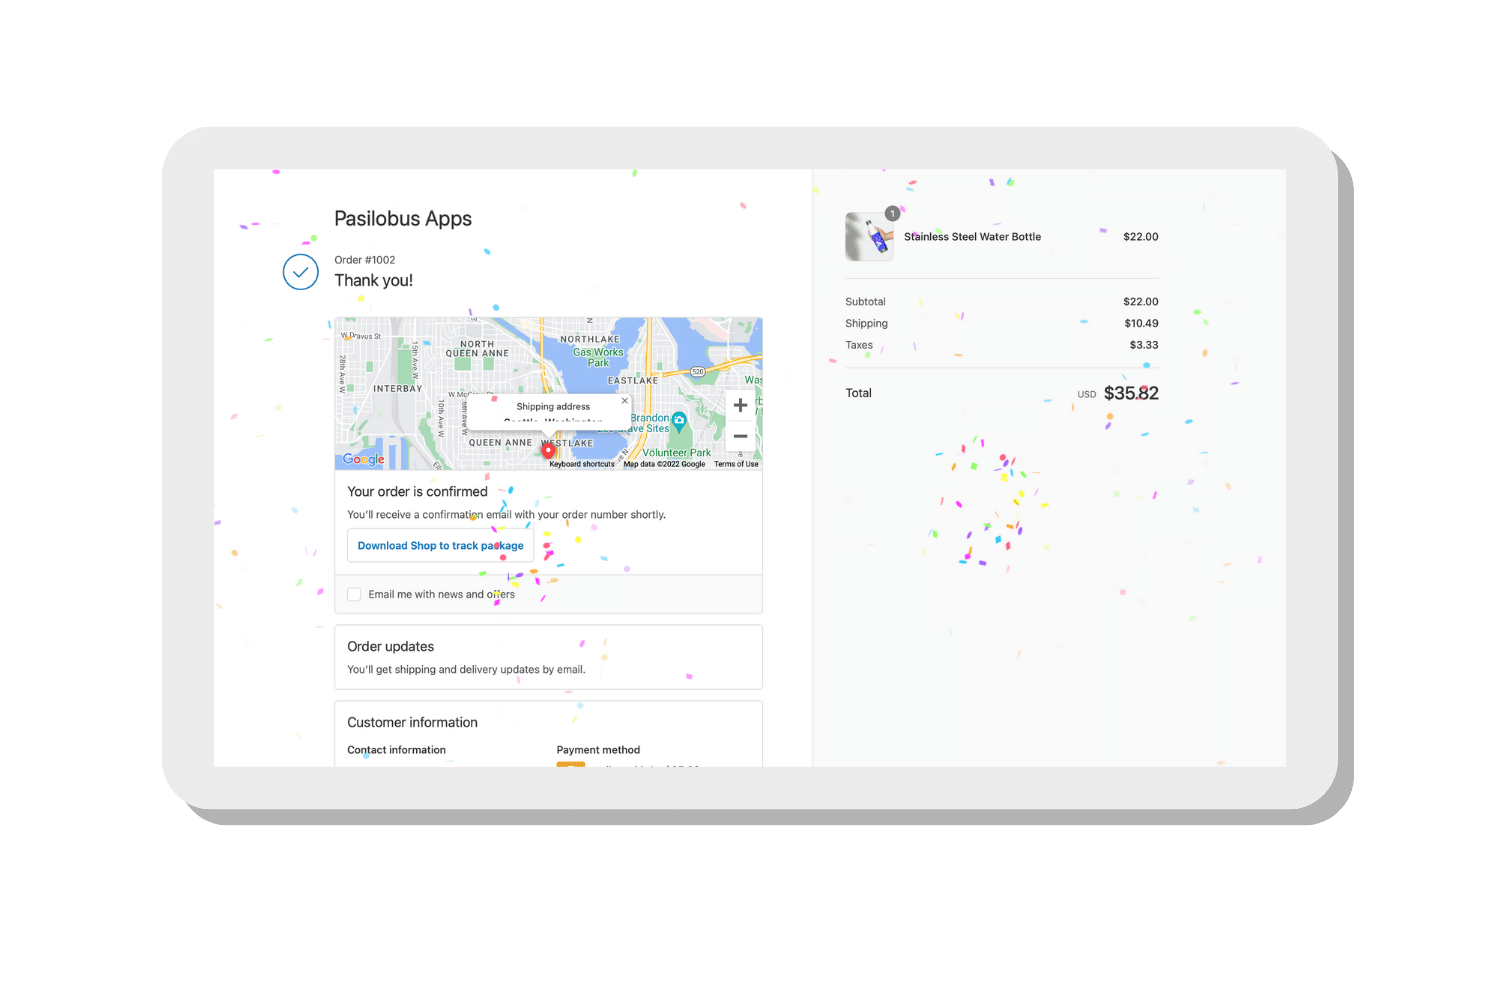Click the quantity badge on product image

coord(892,213)
